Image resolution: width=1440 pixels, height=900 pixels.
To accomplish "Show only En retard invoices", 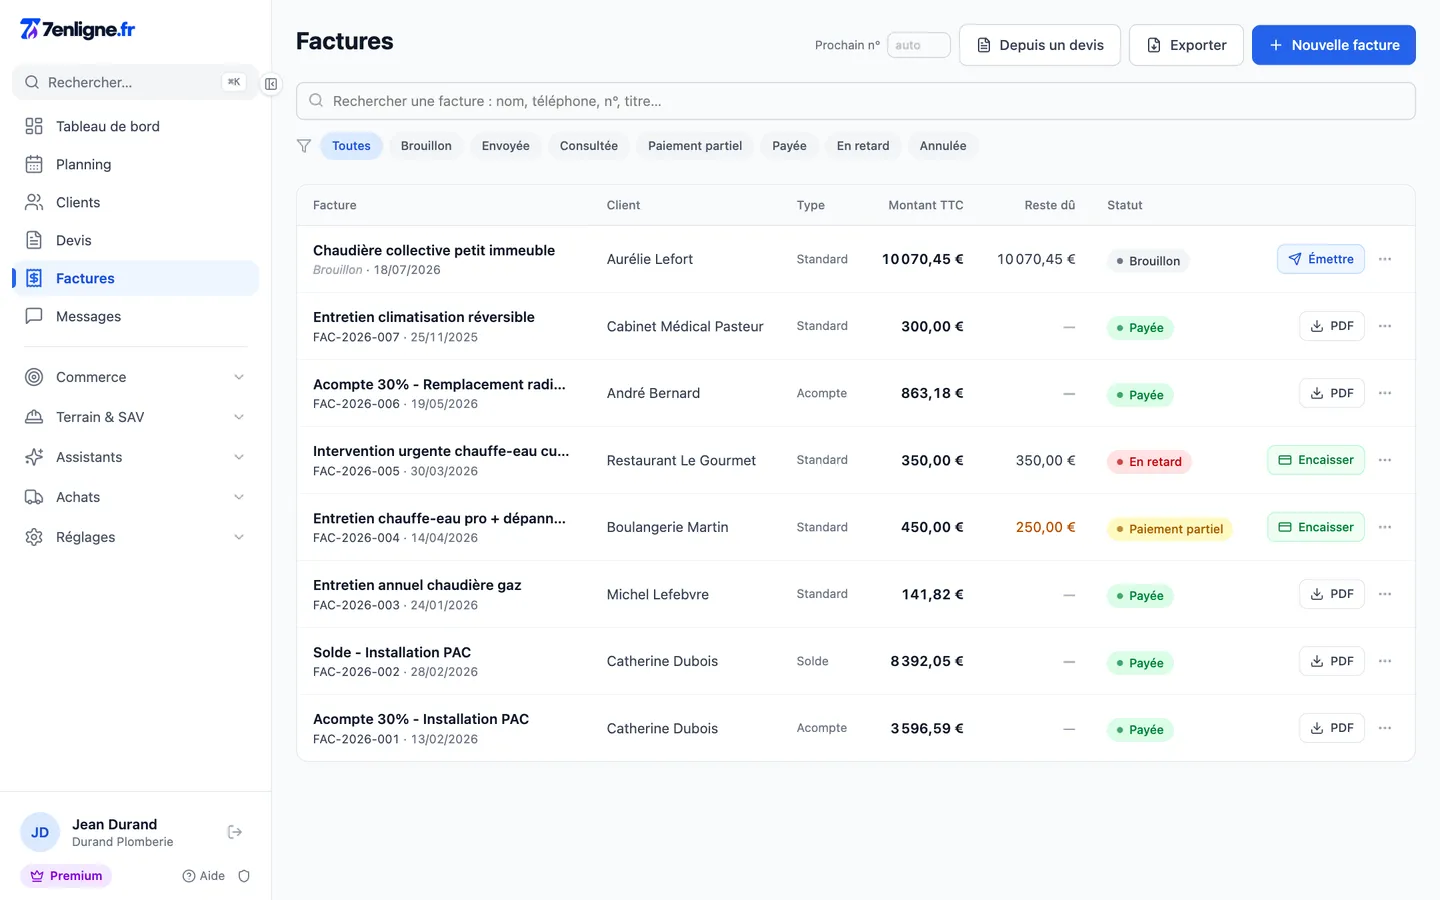I will pos(863,146).
